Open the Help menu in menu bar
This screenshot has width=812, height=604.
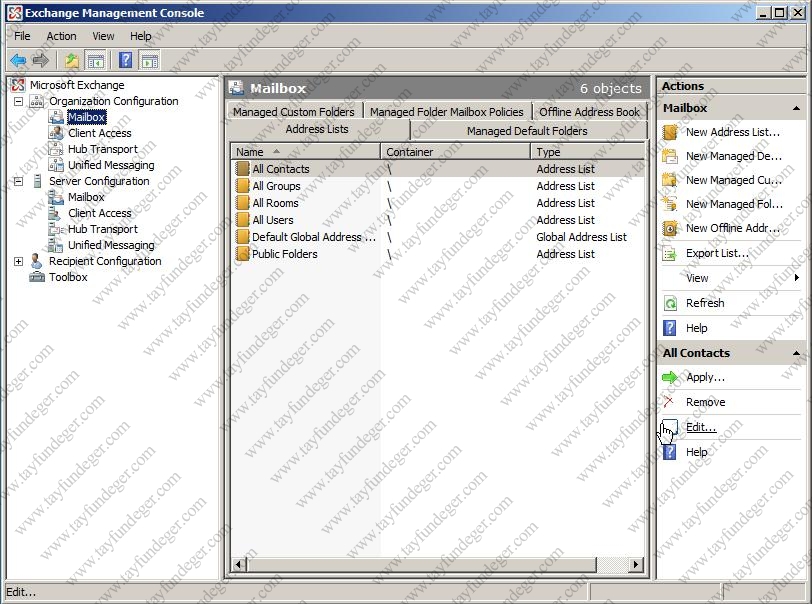point(140,36)
